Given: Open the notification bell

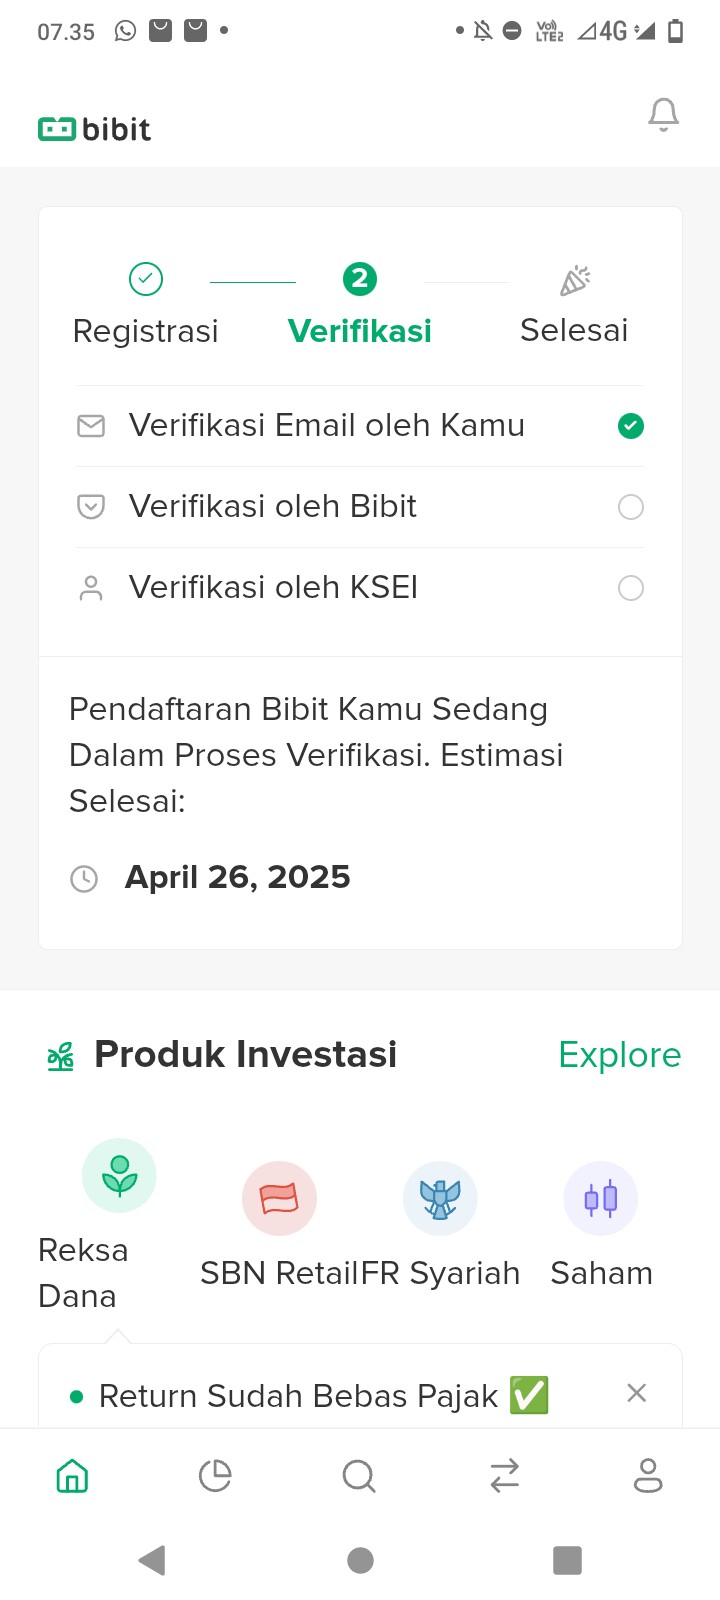Looking at the screenshot, I should click(663, 115).
